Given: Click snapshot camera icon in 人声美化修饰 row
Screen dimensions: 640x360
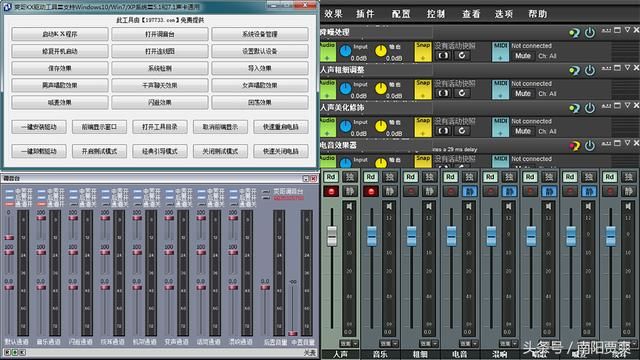Looking at the screenshot, I should click(x=443, y=131).
